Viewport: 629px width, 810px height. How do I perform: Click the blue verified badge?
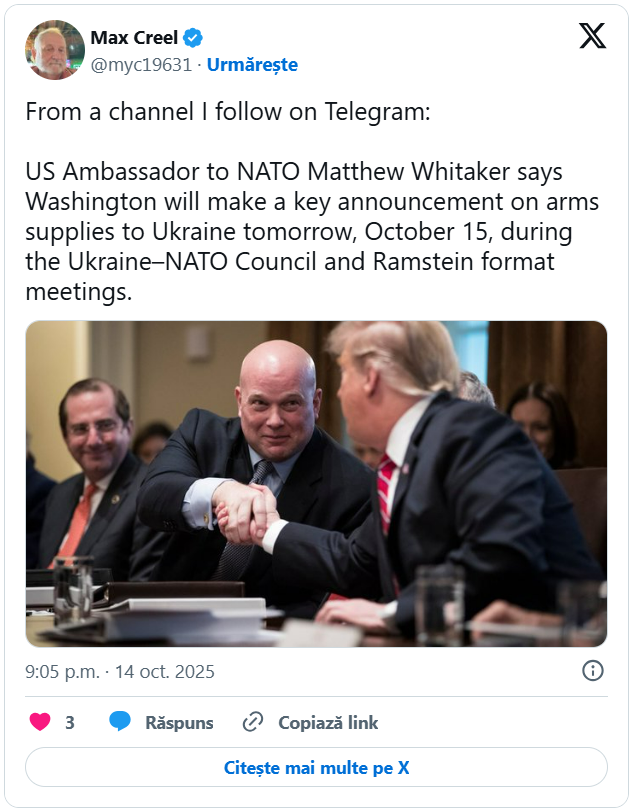(193, 38)
